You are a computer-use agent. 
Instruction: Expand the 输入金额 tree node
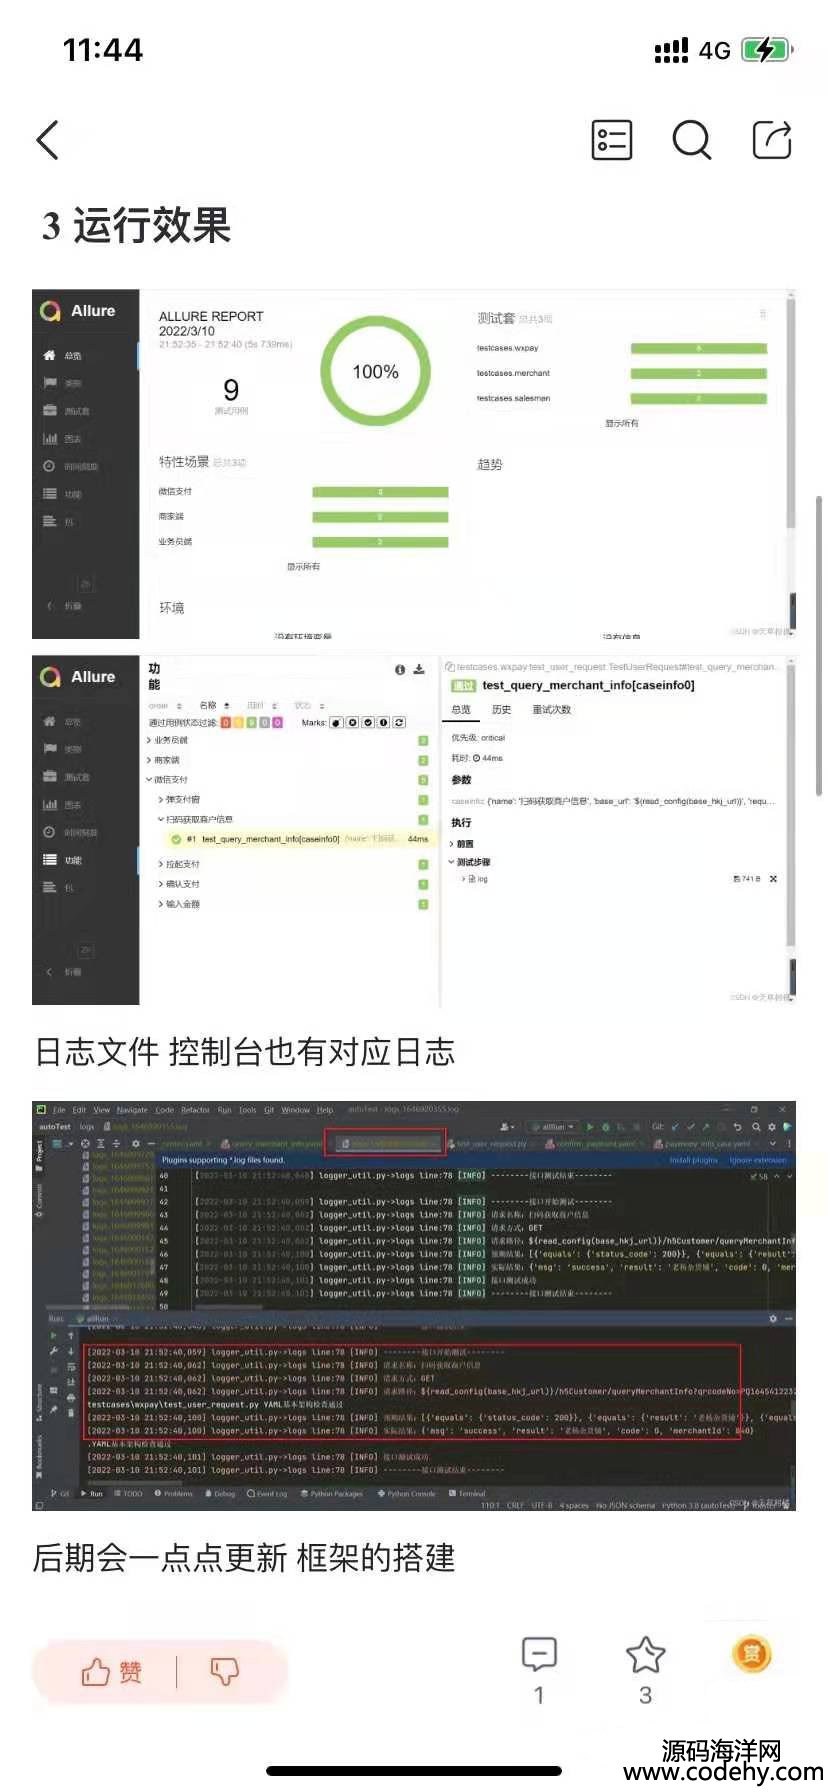tap(180, 904)
